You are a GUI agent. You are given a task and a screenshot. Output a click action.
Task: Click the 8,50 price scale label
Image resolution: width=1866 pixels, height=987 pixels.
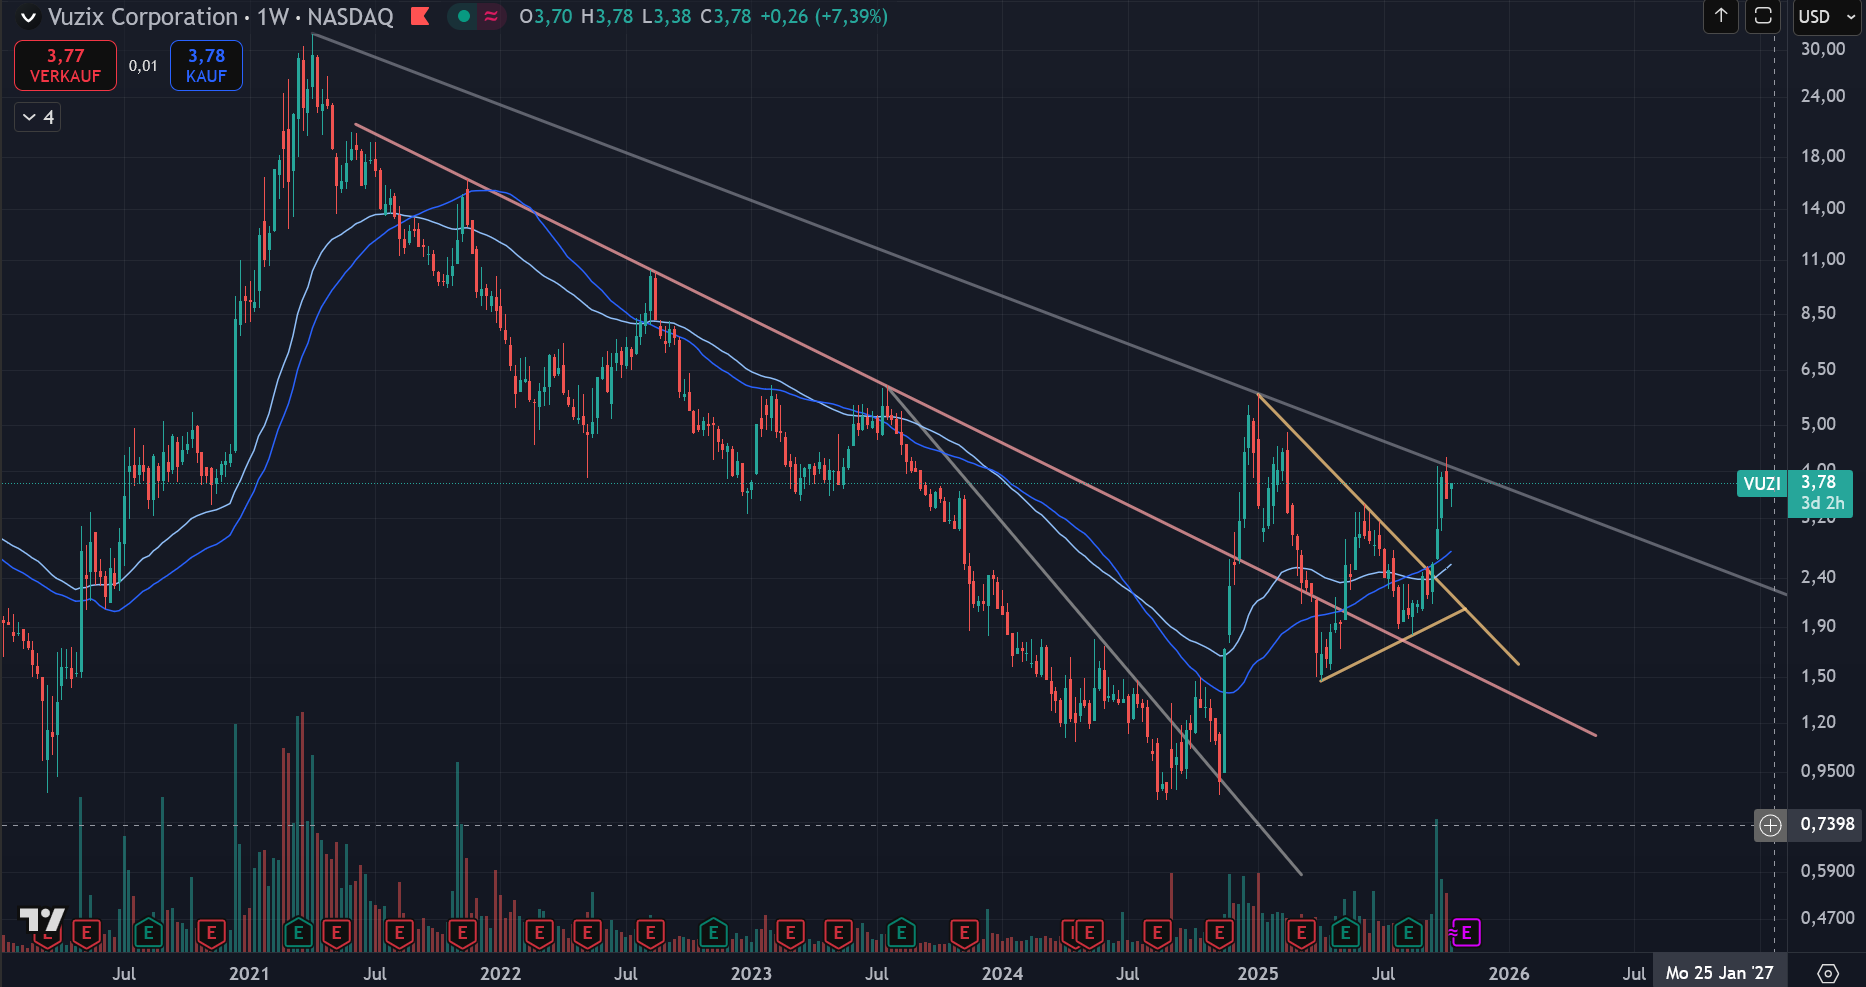[1819, 313]
